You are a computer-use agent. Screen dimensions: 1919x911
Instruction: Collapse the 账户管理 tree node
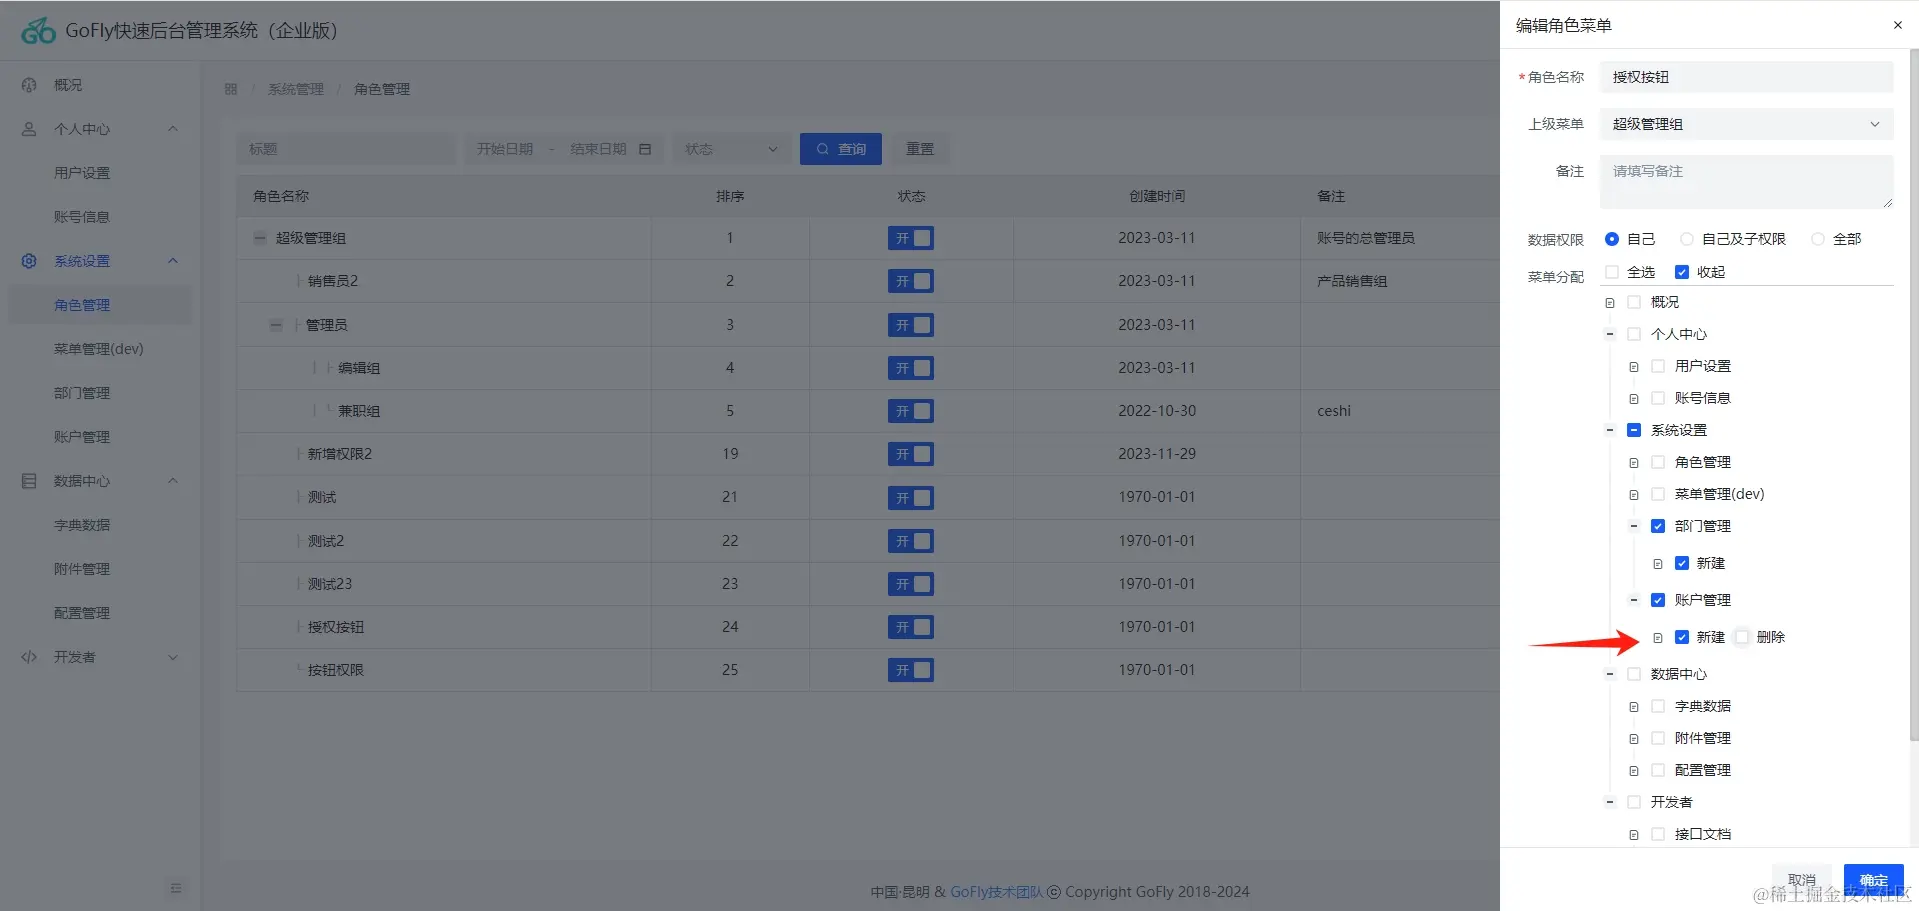[x=1634, y=600]
